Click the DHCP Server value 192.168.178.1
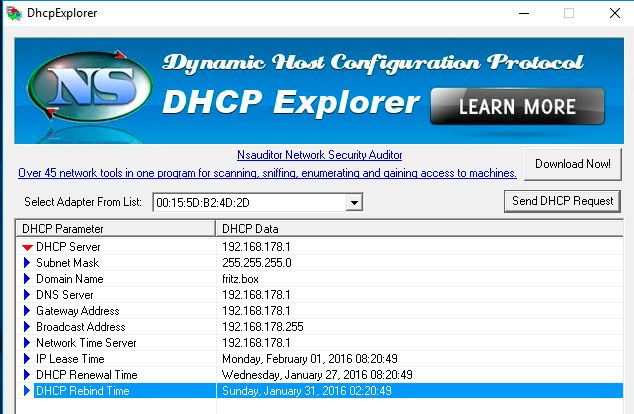The image size is (634, 414). click(x=256, y=247)
